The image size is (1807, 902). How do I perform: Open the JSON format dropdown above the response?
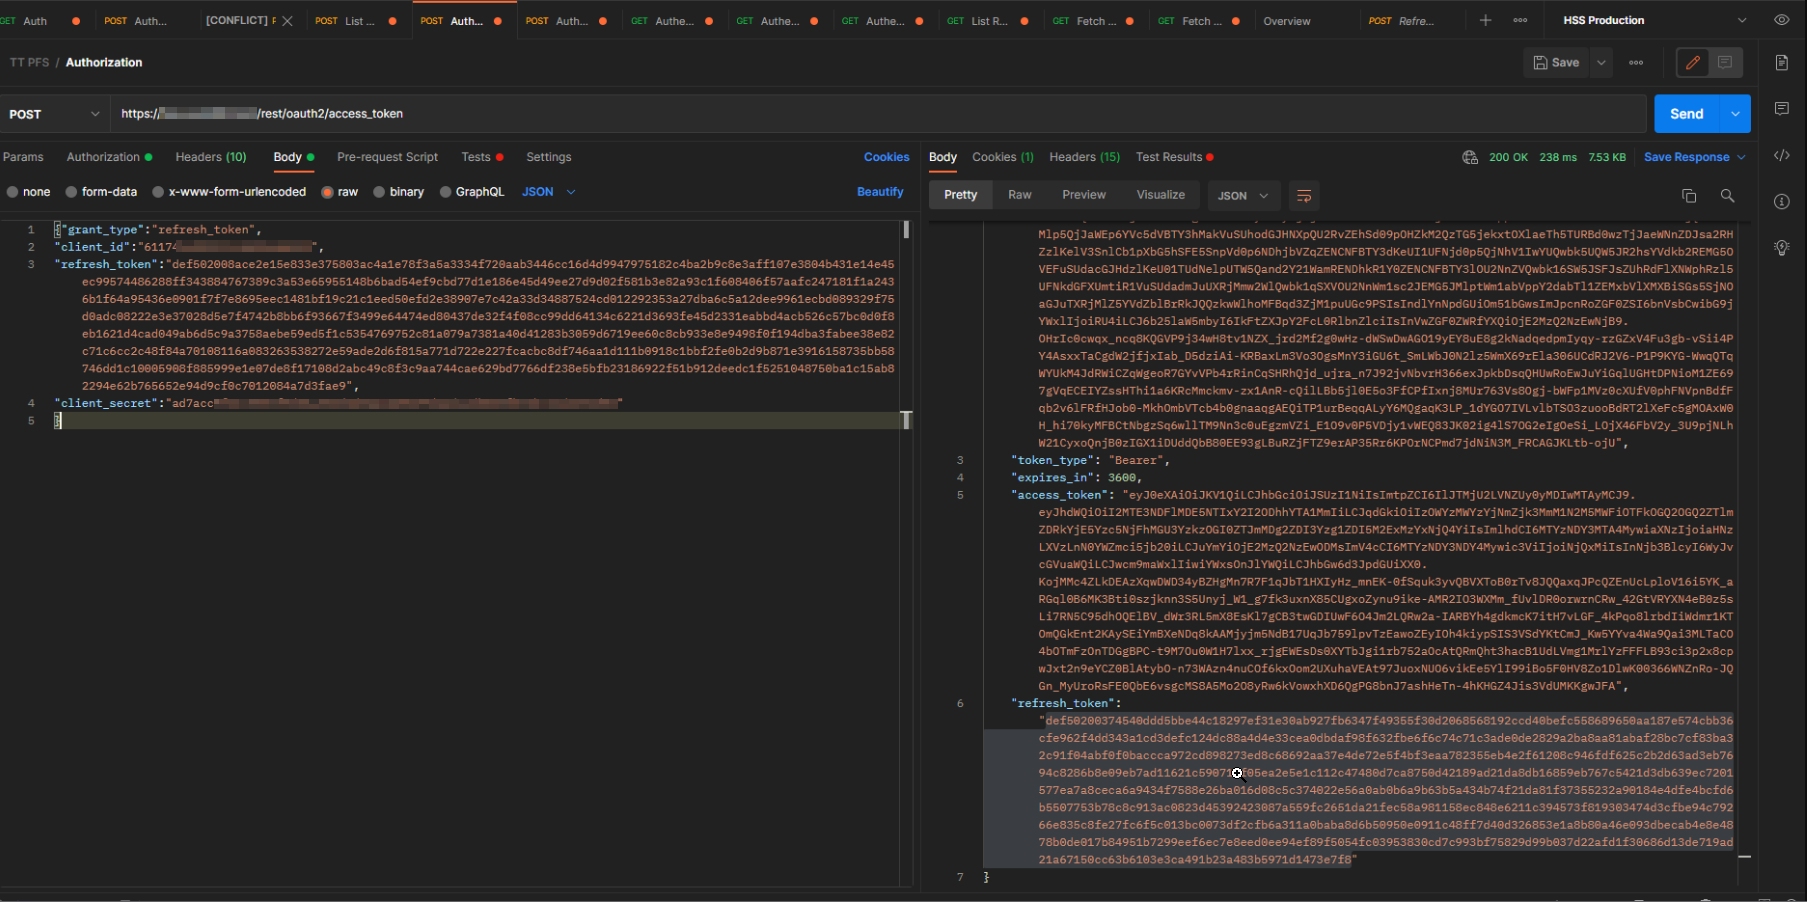coord(1243,195)
